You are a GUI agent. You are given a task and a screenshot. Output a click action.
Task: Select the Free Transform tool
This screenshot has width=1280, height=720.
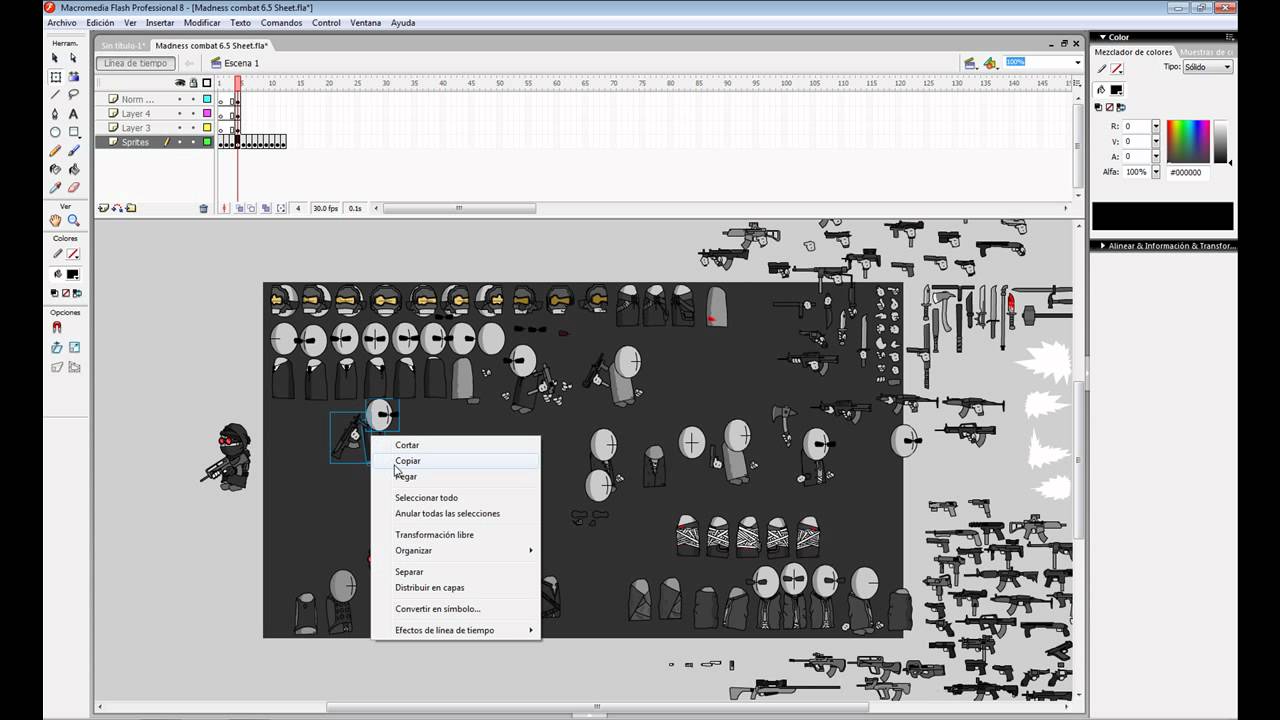tap(55, 77)
